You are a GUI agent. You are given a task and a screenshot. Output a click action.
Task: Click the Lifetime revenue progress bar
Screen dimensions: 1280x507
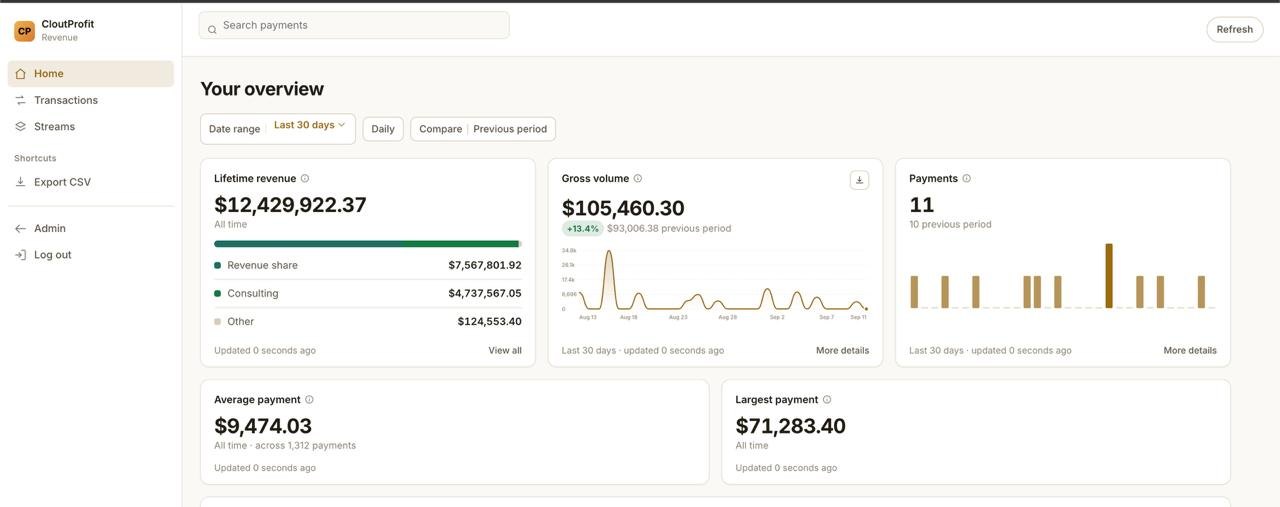click(368, 244)
